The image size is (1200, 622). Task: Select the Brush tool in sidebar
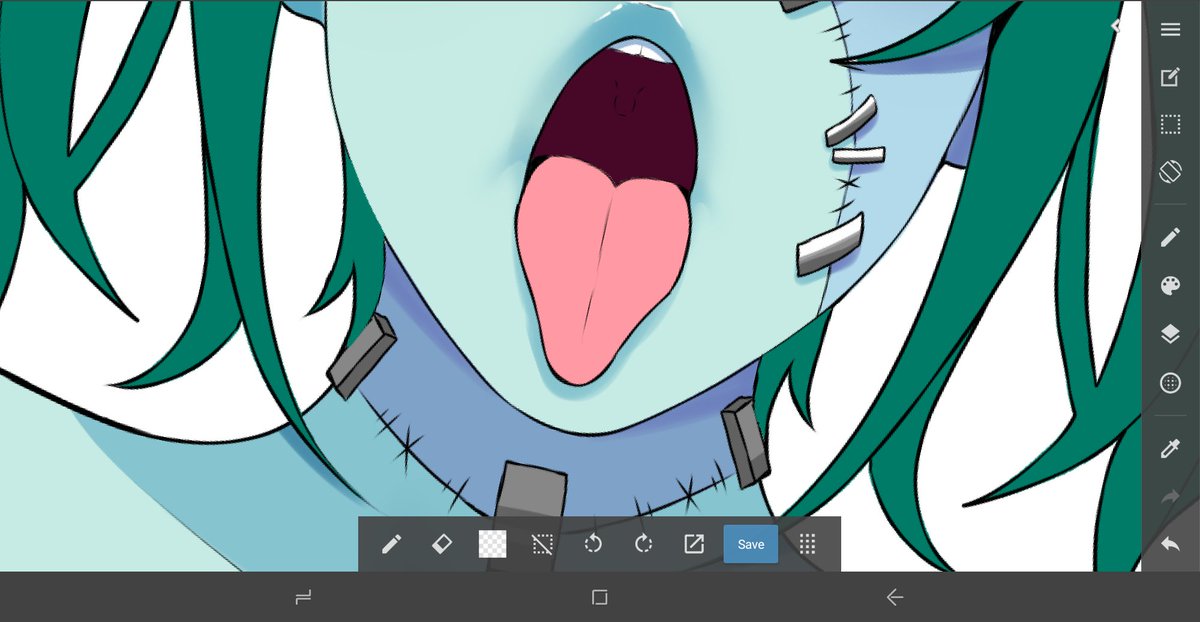click(x=1169, y=236)
